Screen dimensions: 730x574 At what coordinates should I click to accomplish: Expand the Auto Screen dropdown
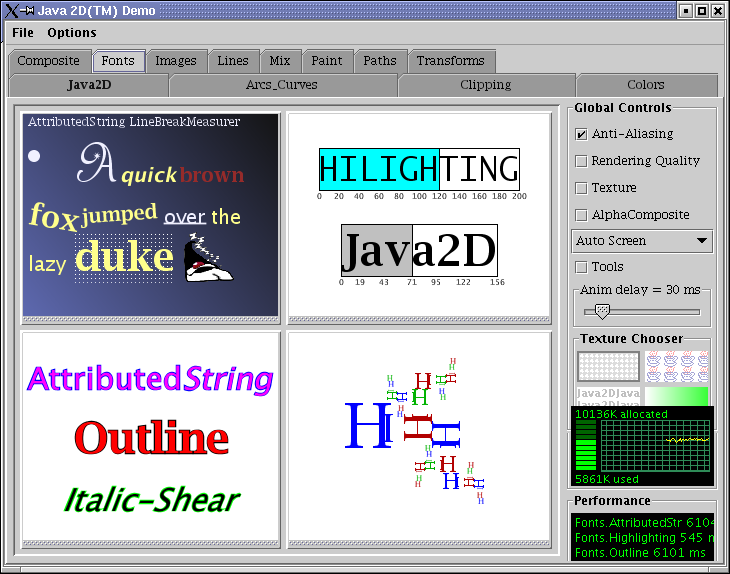point(642,241)
